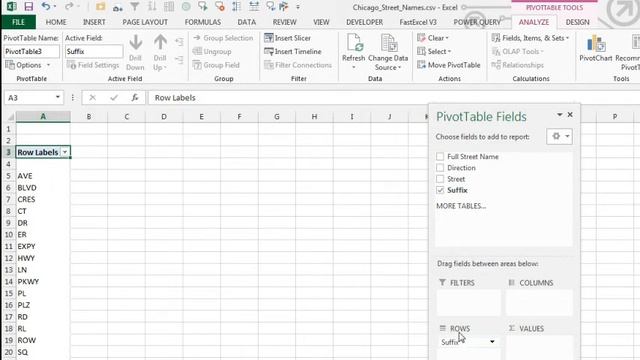Switch to the FORMULAS tab

[203, 22]
